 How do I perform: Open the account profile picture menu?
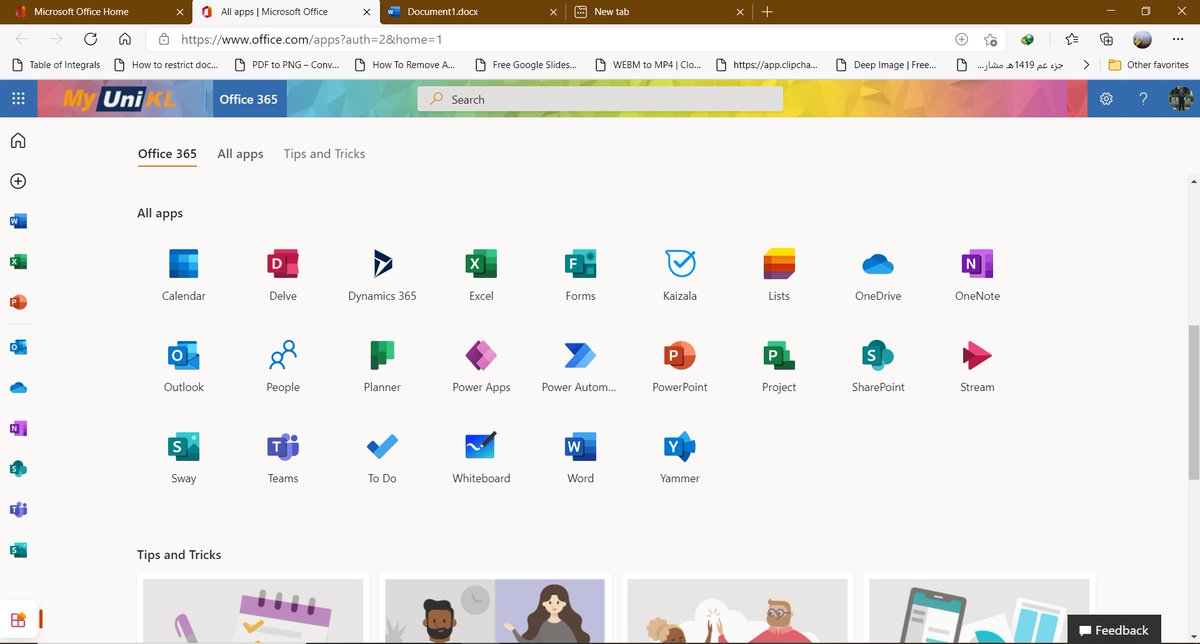coord(1181,99)
